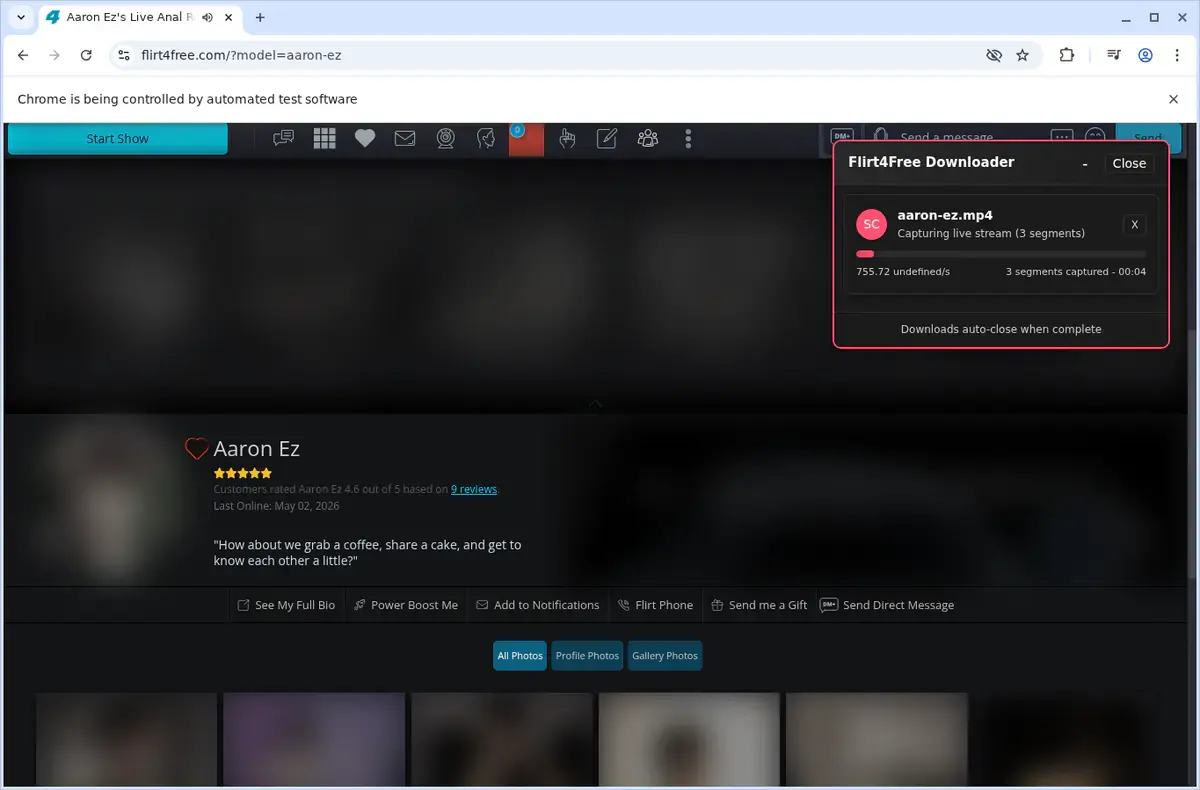Click Add to Notifications
Viewport: 1200px width, 790px height.
(538, 605)
